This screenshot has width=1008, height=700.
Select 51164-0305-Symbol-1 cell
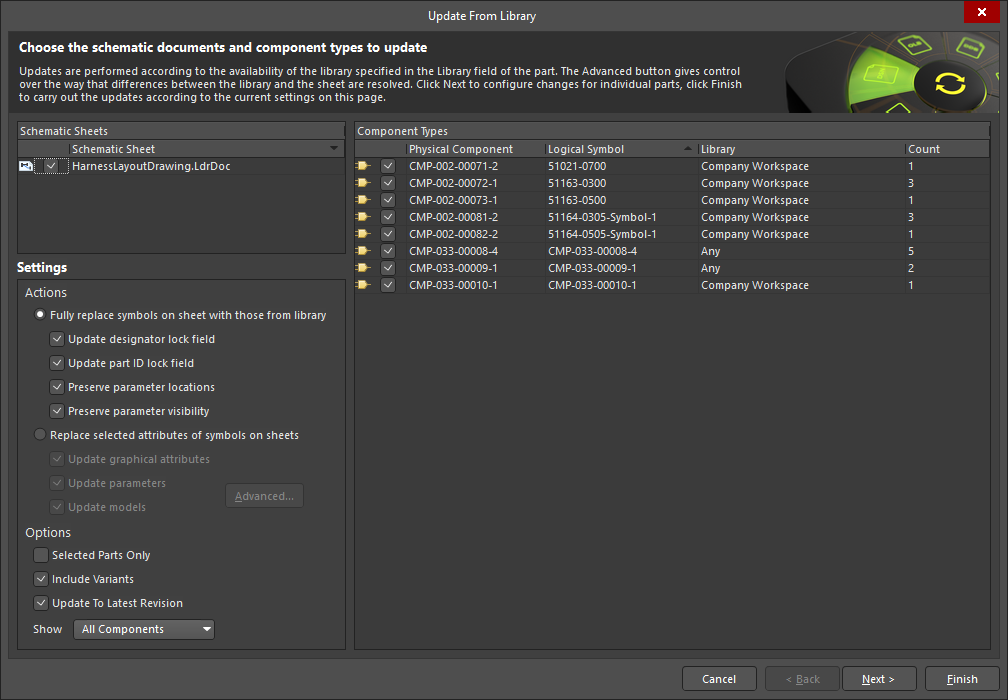coord(602,217)
